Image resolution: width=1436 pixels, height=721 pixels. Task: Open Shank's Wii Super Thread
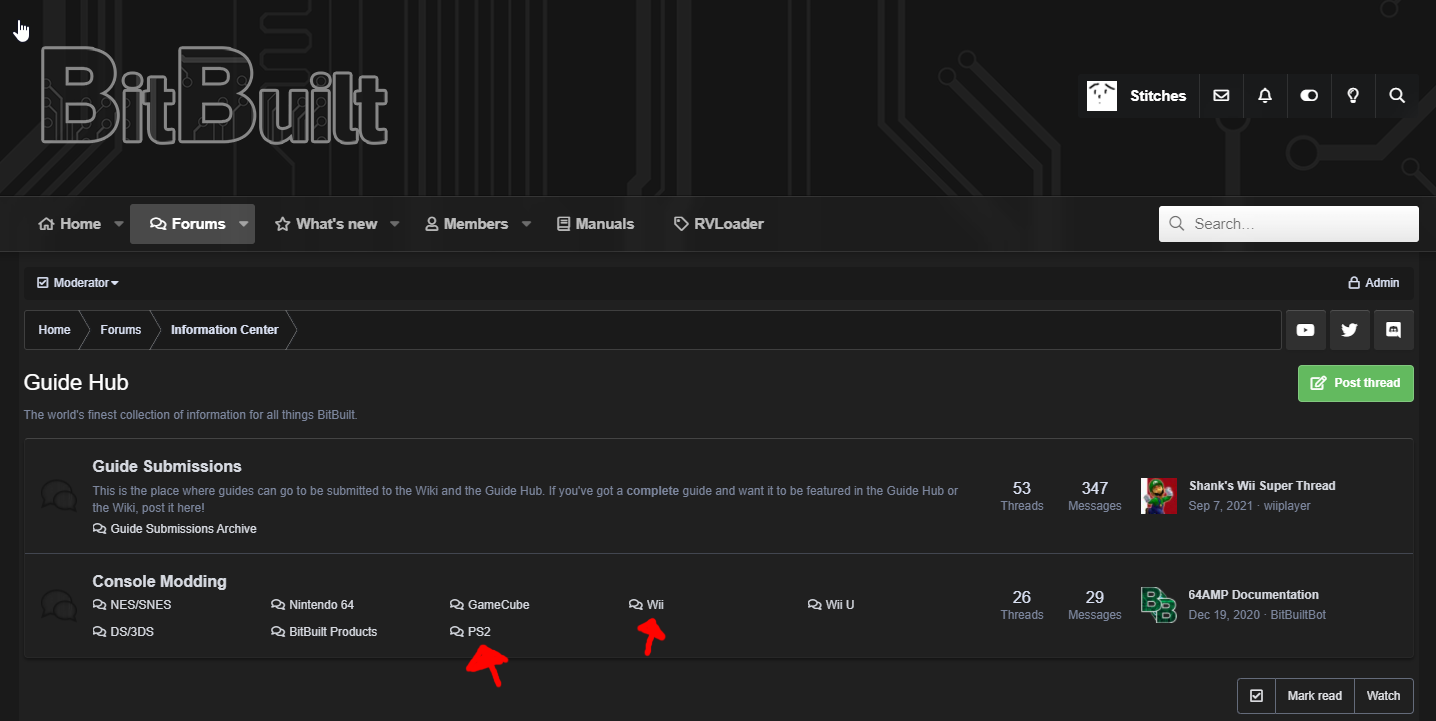point(1262,486)
